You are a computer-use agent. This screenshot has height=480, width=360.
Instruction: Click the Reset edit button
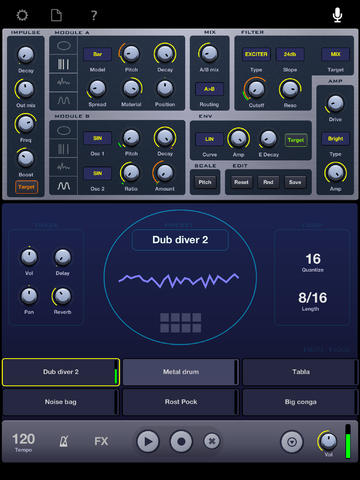241,182
